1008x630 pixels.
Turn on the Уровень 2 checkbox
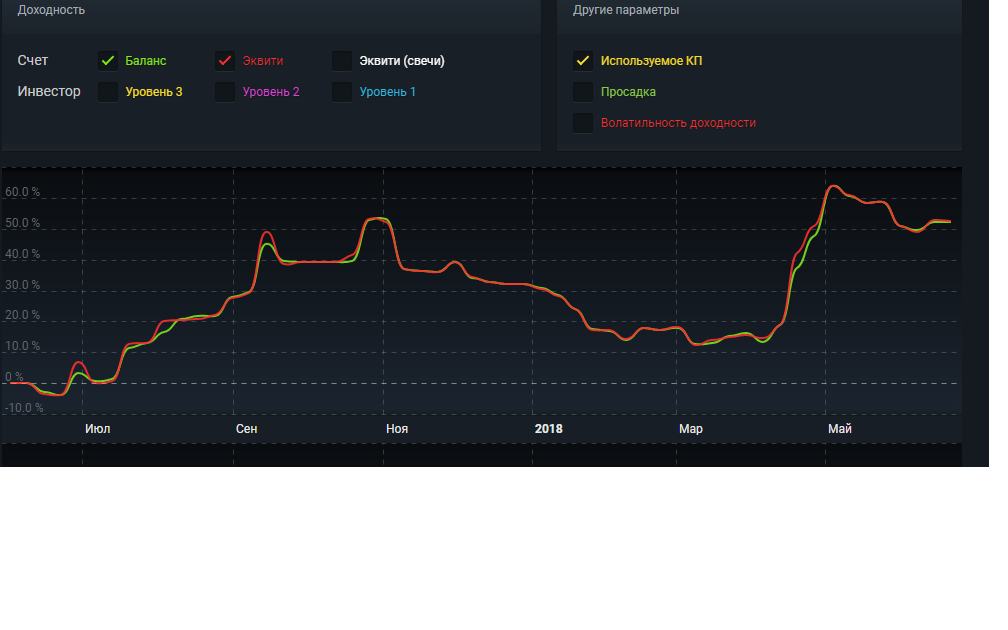coord(225,92)
